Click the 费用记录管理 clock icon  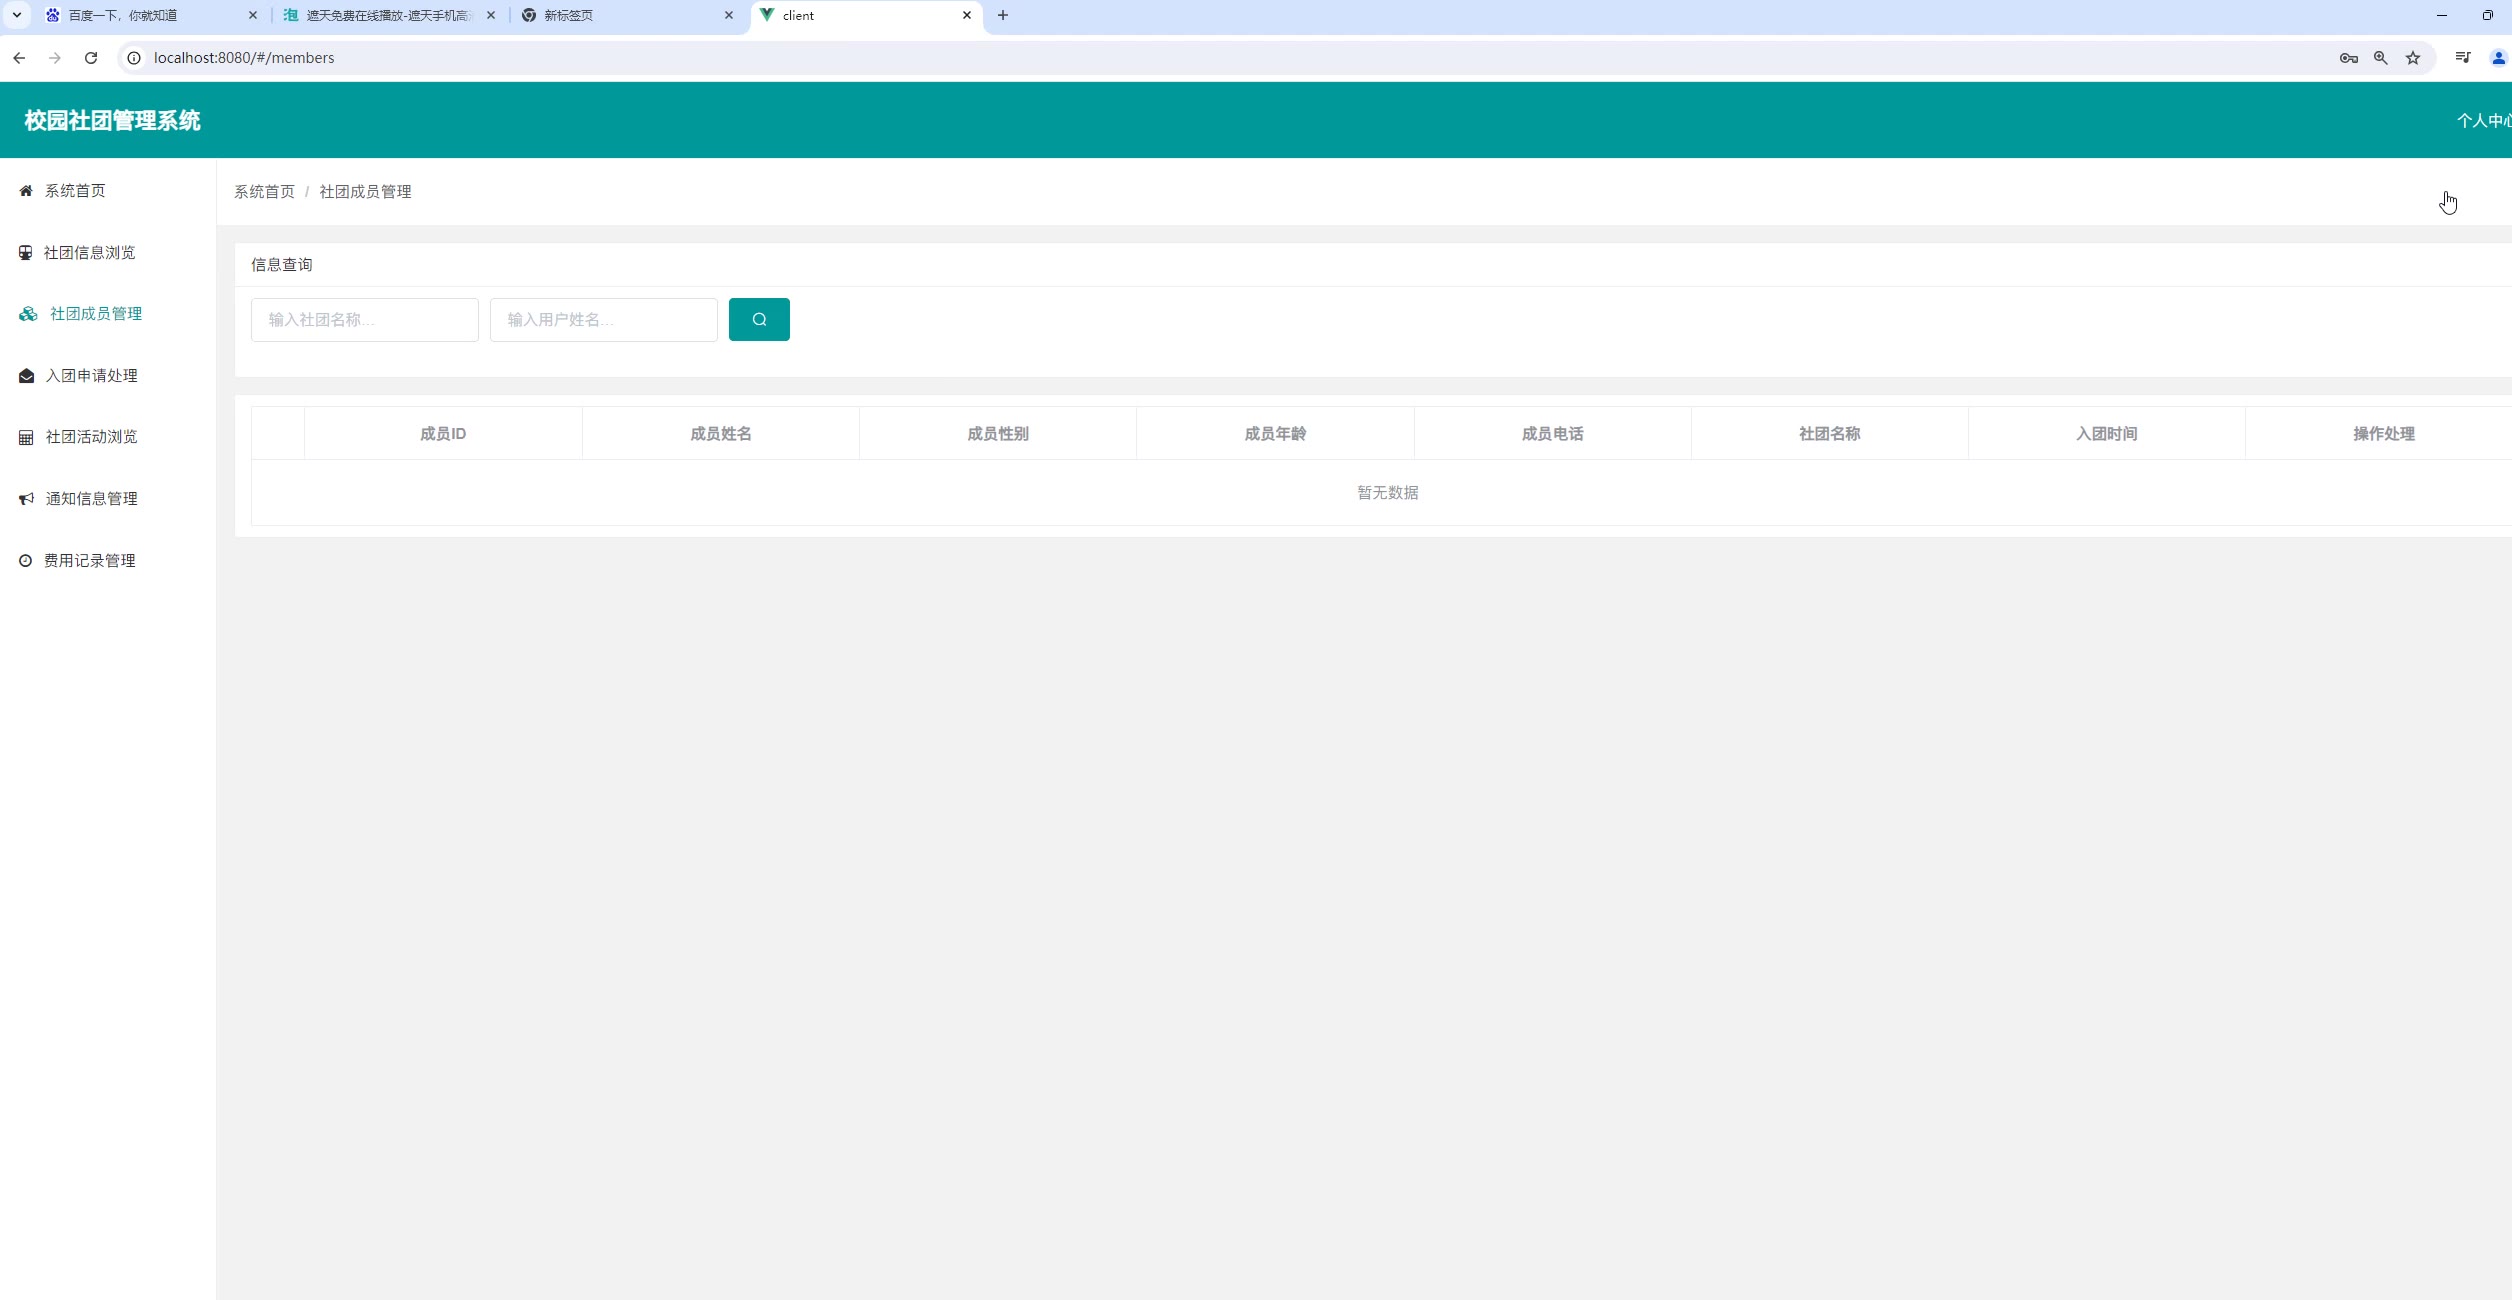[26, 561]
